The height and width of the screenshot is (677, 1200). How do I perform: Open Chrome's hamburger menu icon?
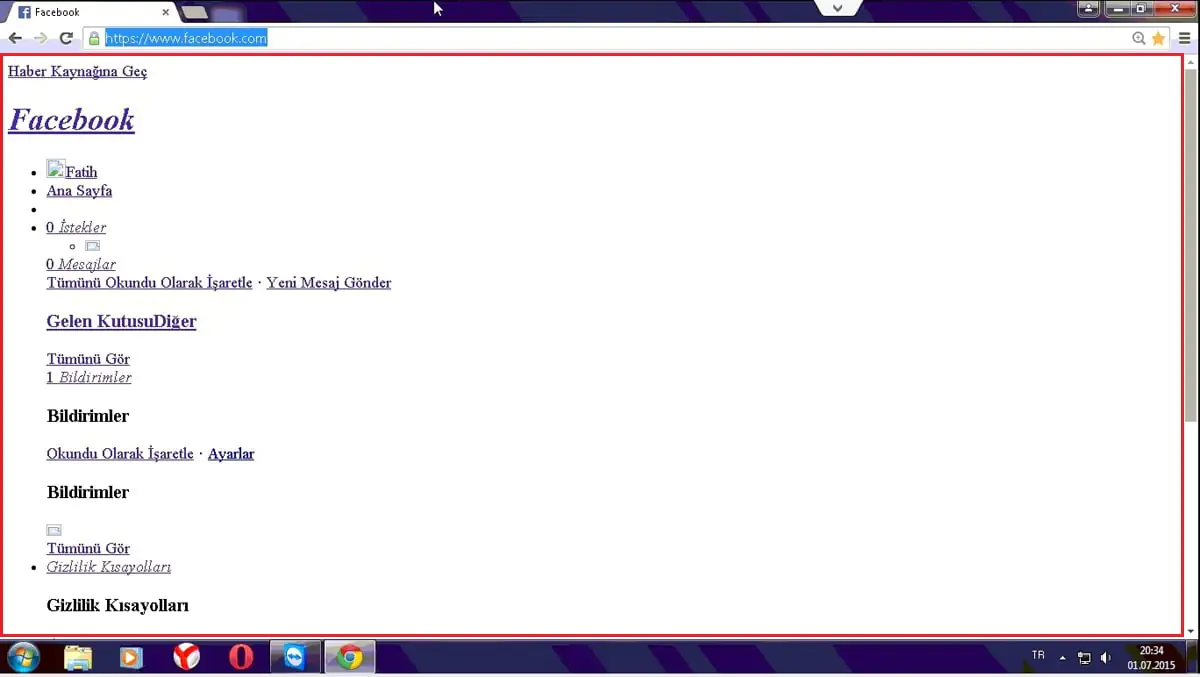1185,38
